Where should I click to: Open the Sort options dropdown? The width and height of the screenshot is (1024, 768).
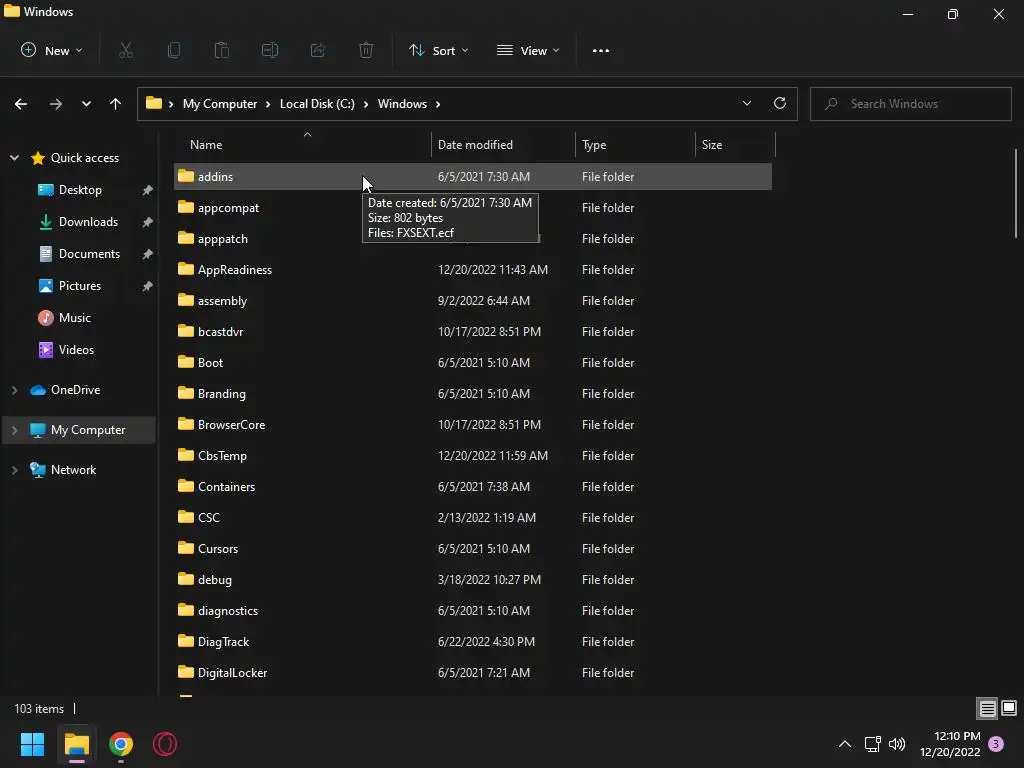coord(438,50)
